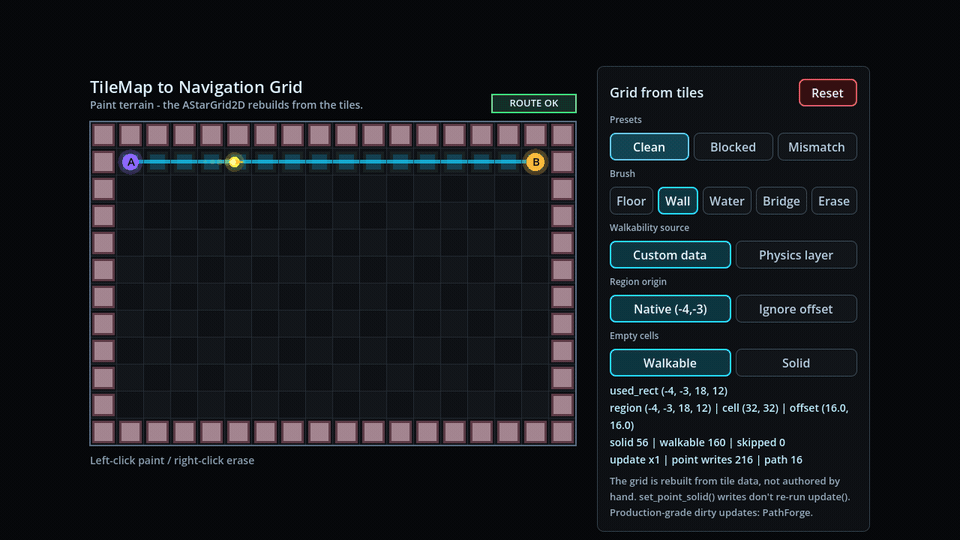Image resolution: width=960 pixels, height=540 pixels.
Task: Select the Mismatch preset
Action: coord(817,147)
